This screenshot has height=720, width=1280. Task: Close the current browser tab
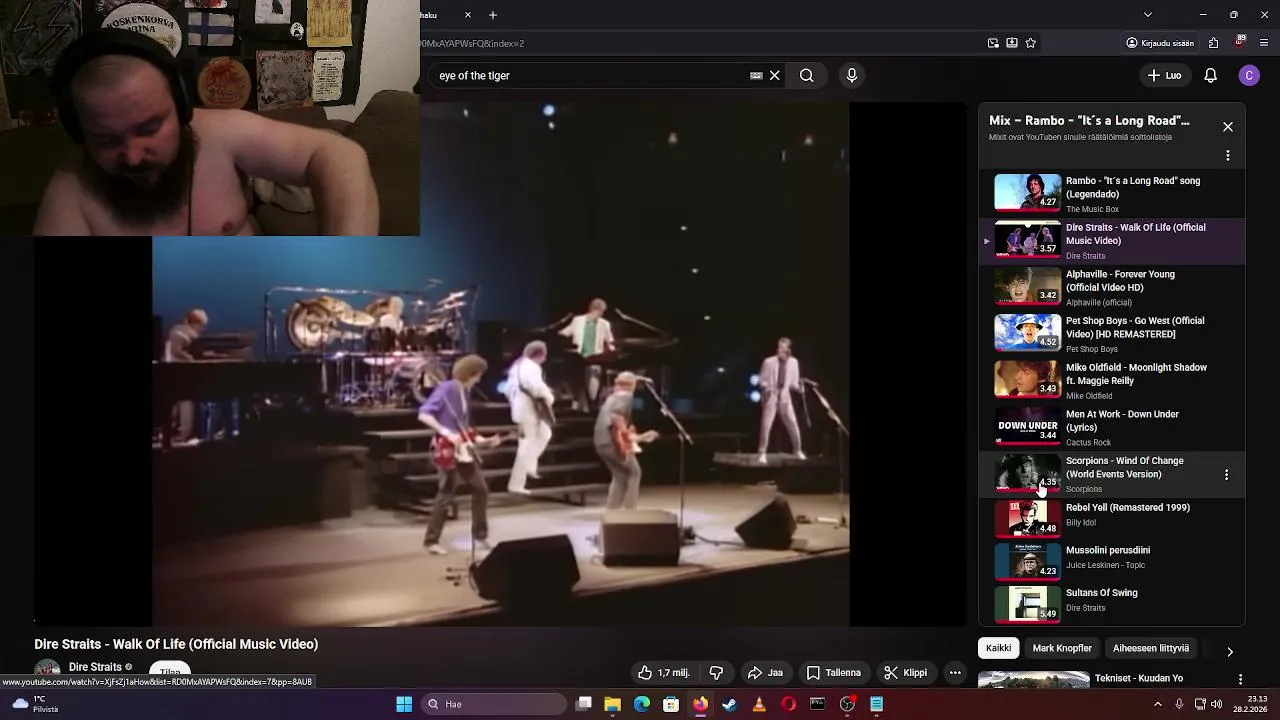pyautogui.click(x=468, y=15)
